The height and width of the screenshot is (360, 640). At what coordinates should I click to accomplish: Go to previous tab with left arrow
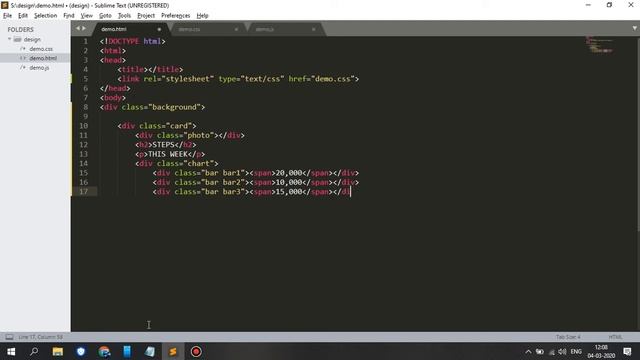tap(78, 28)
